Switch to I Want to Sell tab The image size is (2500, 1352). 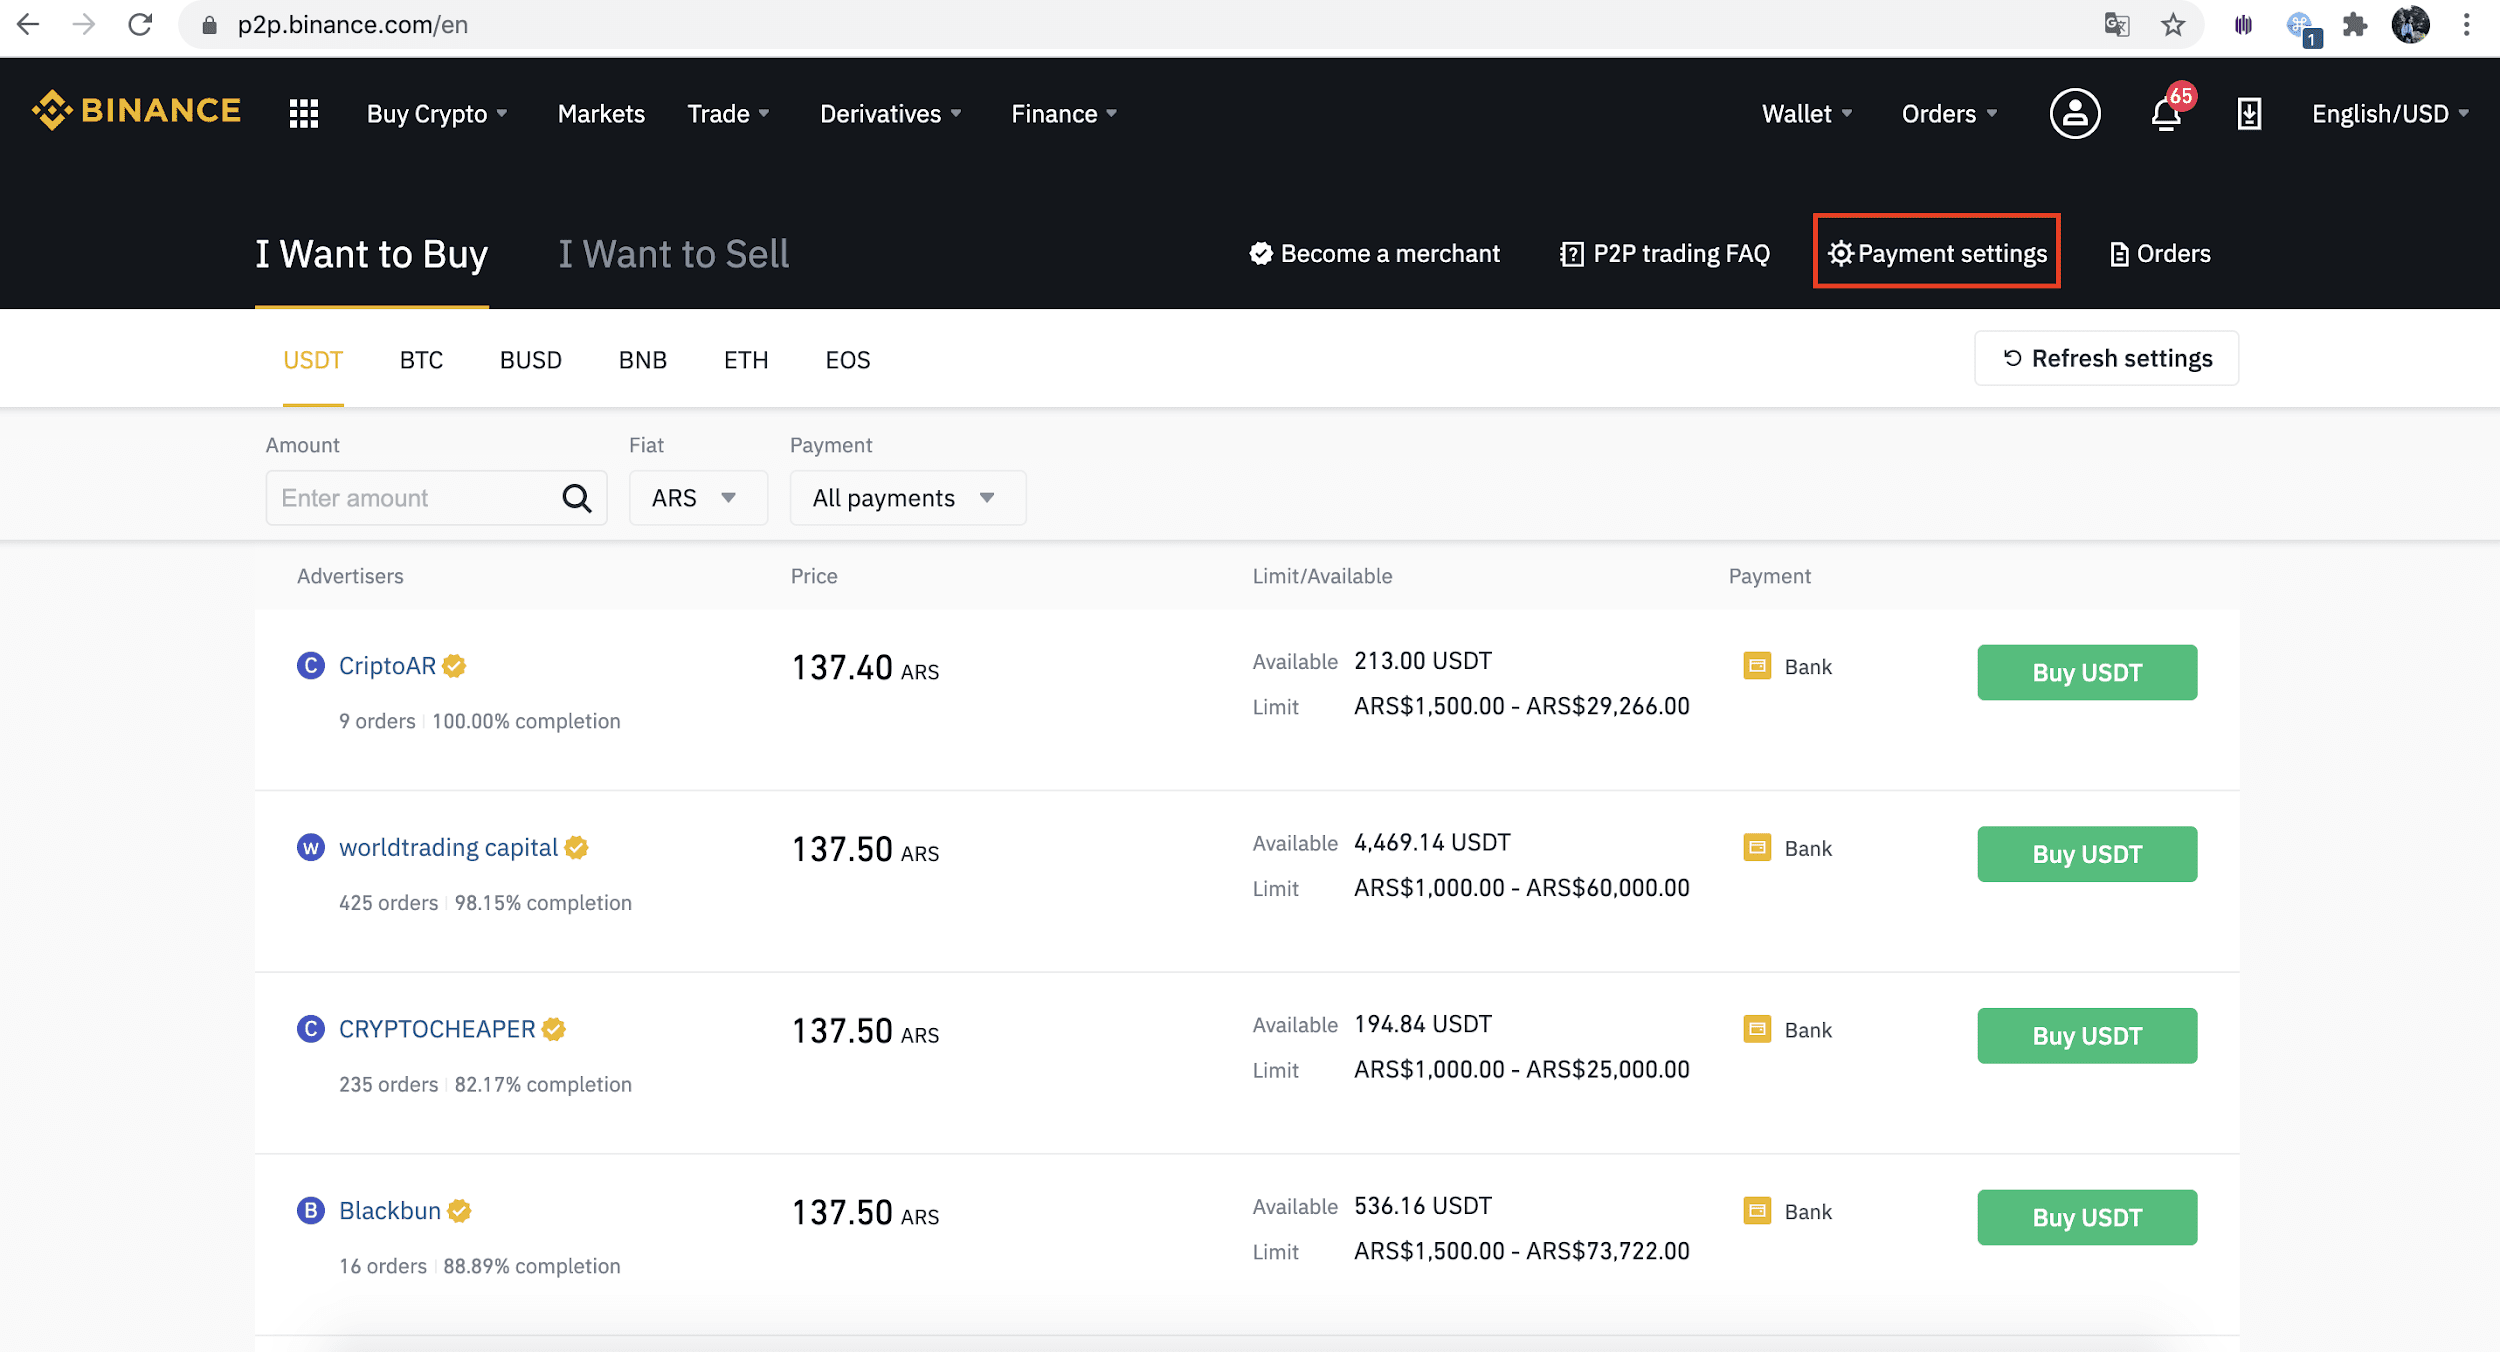(674, 254)
